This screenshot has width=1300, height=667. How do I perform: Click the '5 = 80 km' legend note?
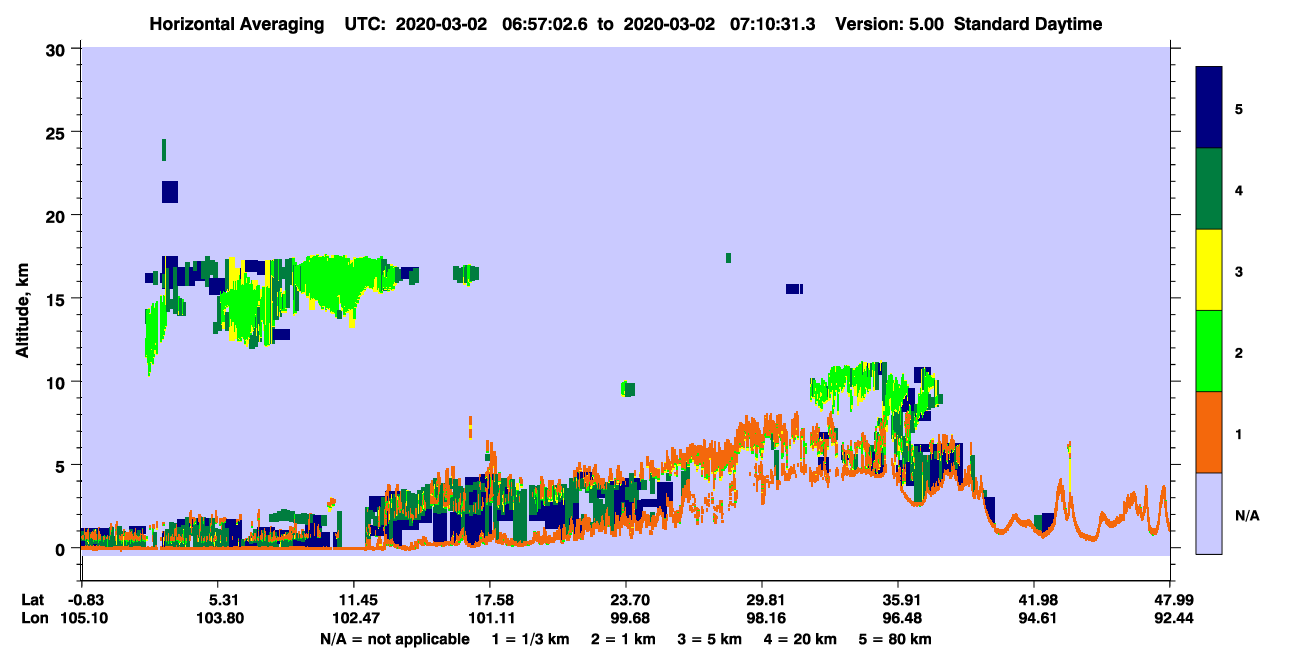[x=897, y=638]
